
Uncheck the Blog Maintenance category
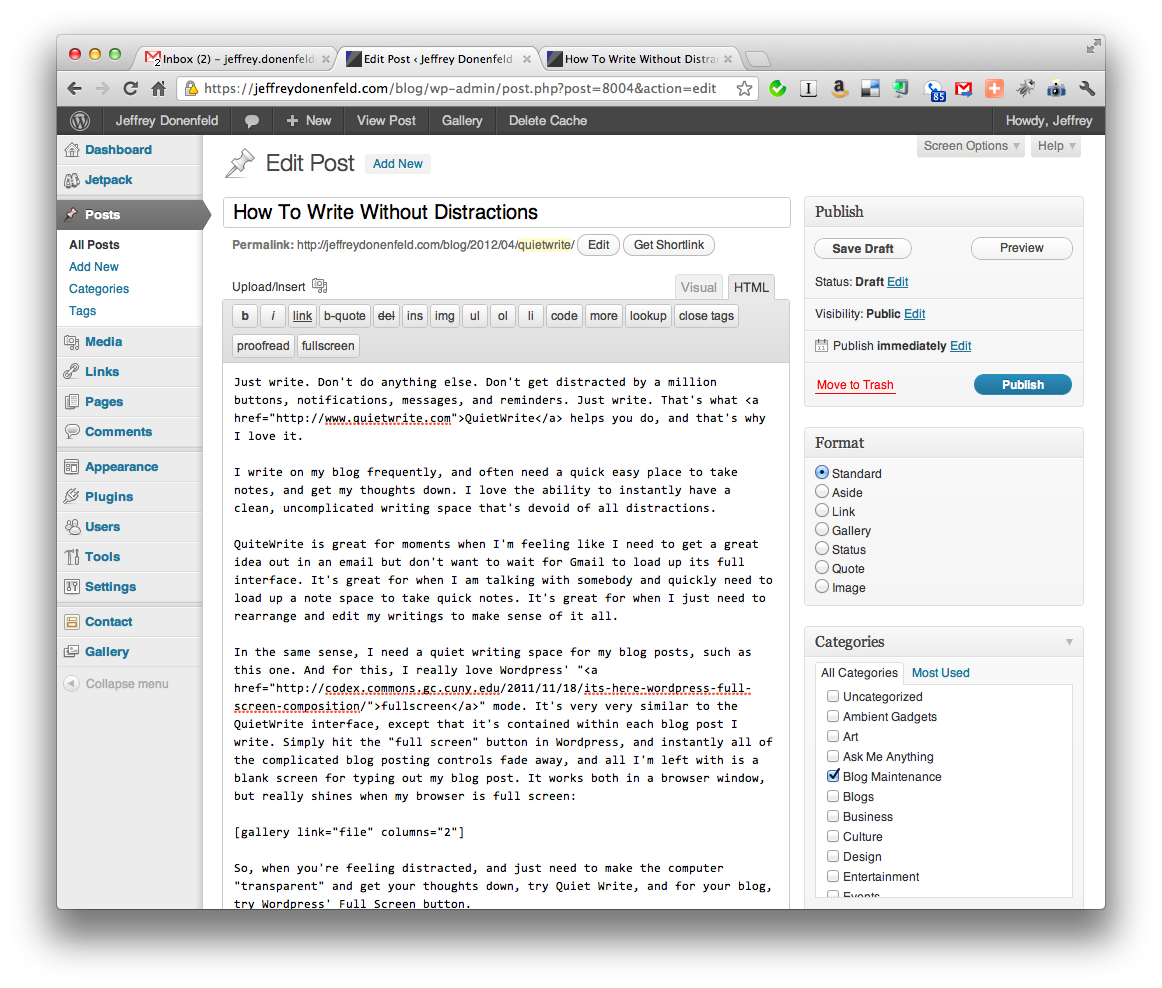pyautogui.click(x=833, y=776)
